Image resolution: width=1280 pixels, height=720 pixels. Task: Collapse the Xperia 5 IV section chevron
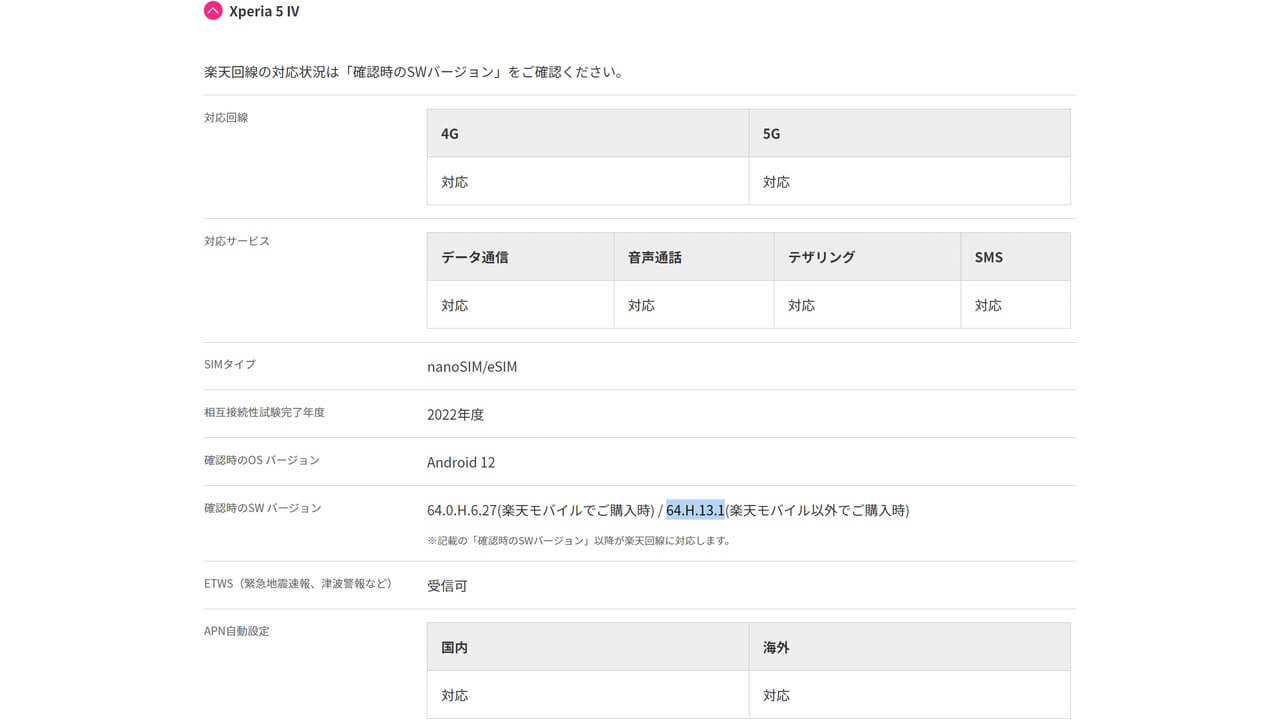tap(211, 10)
